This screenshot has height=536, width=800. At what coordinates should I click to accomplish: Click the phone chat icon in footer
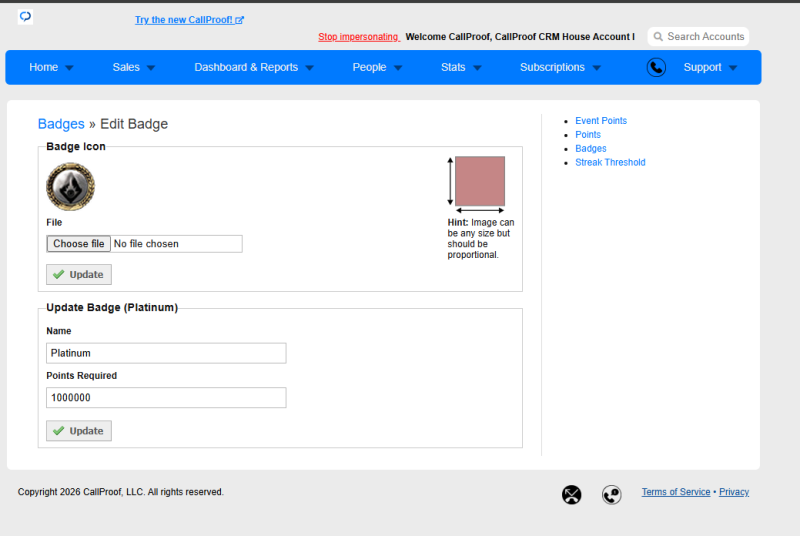point(611,494)
